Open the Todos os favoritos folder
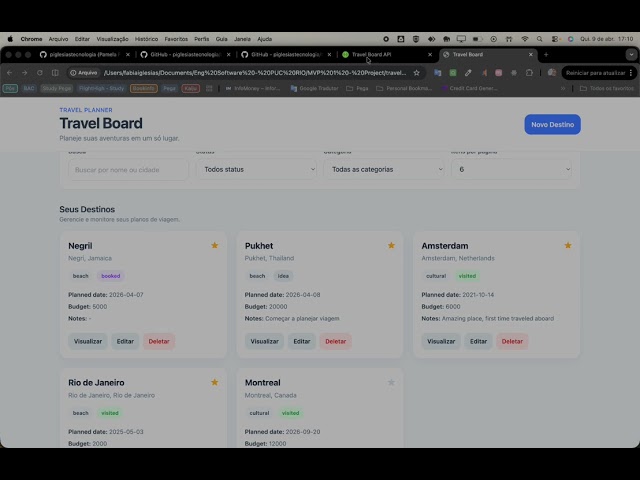The image size is (640, 480). 607,88
